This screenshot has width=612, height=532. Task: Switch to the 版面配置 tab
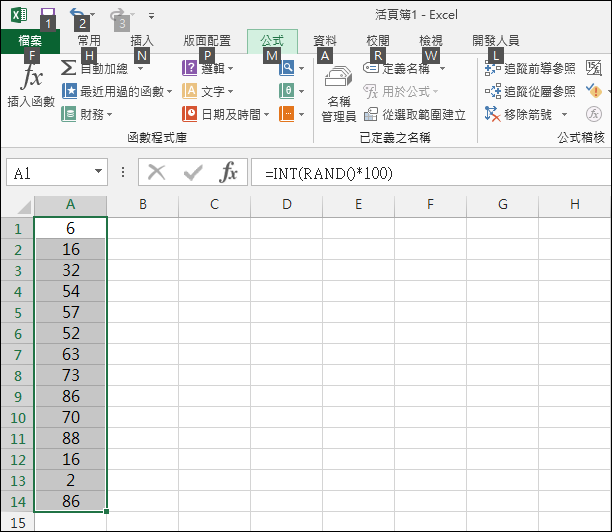207,41
